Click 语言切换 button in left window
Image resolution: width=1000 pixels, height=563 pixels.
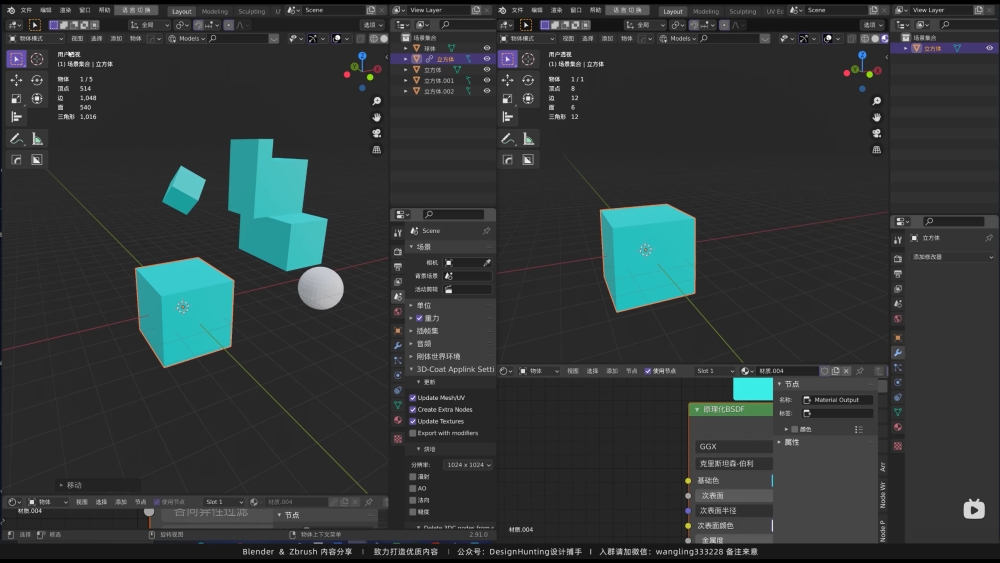pyautogui.click(x=136, y=10)
